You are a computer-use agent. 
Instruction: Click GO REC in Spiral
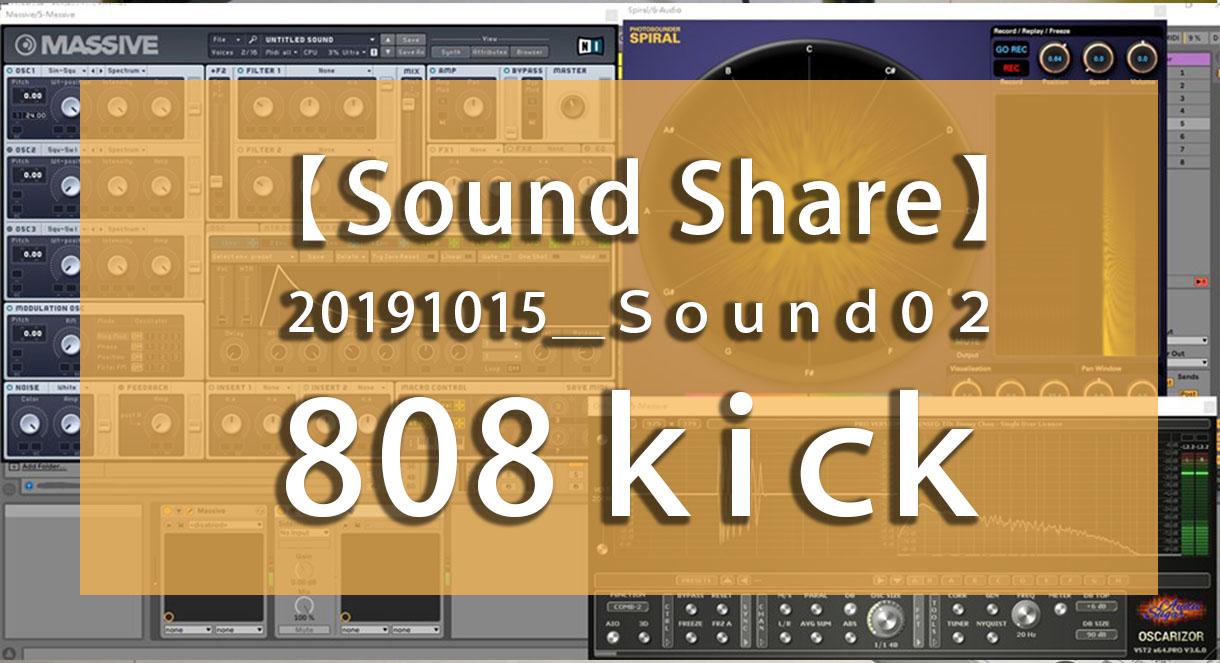coord(1011,49)
